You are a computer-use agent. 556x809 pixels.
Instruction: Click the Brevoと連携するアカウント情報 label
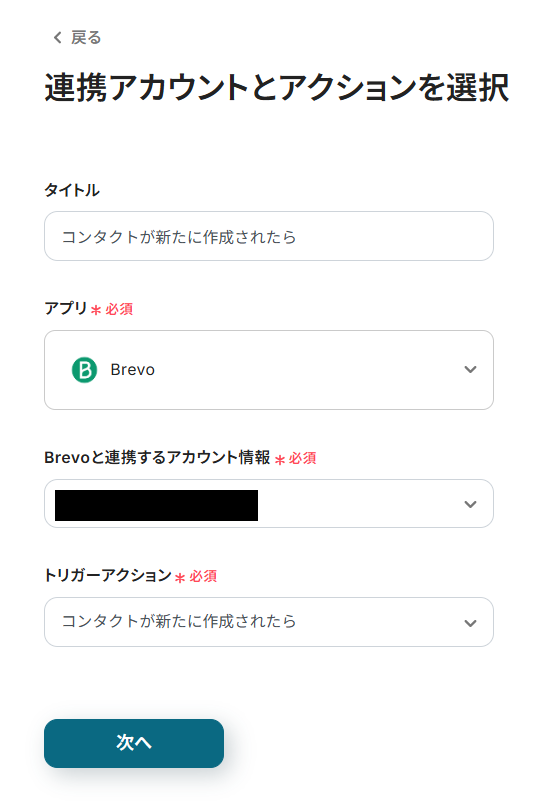[x=157, y=457]
